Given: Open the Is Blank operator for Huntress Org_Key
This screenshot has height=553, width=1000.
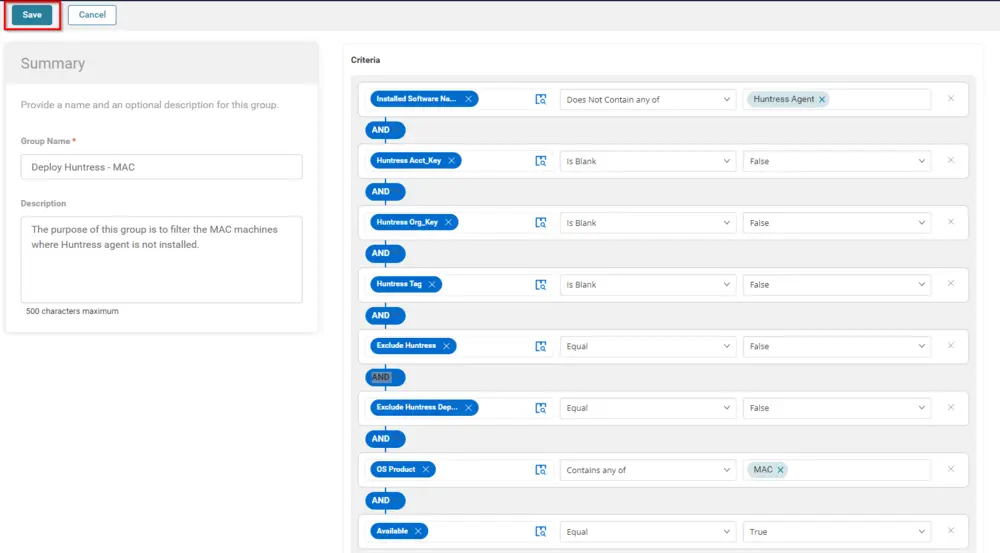Looking at the screenshot, I should click(x=647, y=223).
